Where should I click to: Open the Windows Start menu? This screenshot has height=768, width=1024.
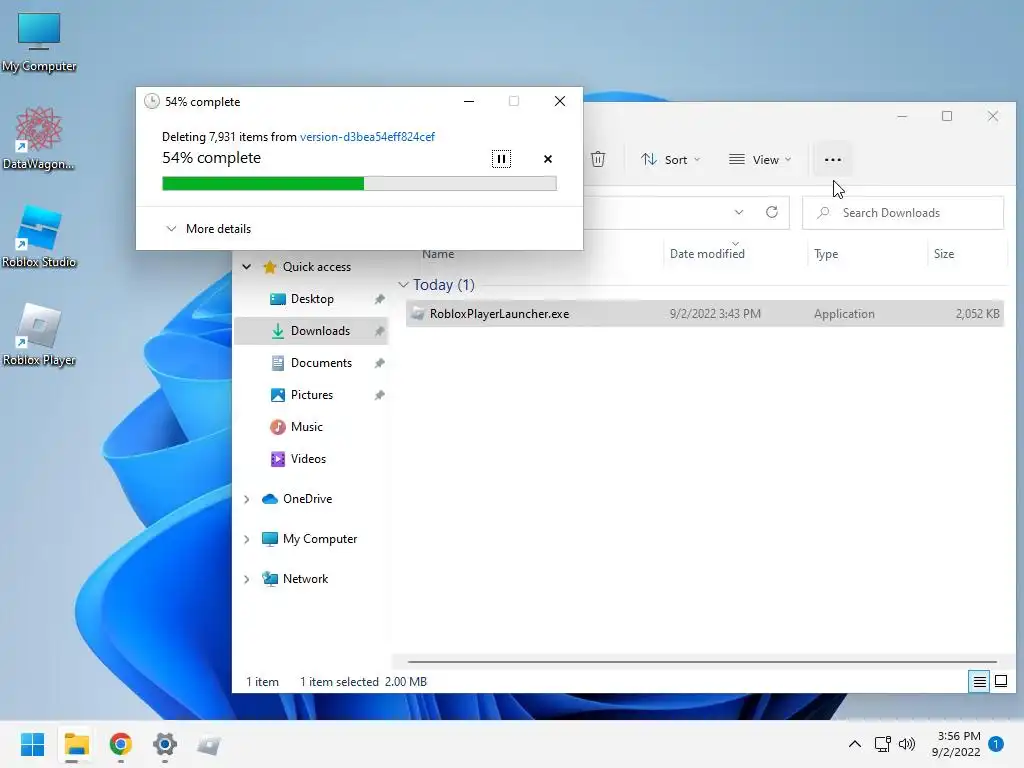[x=32, y=744]
